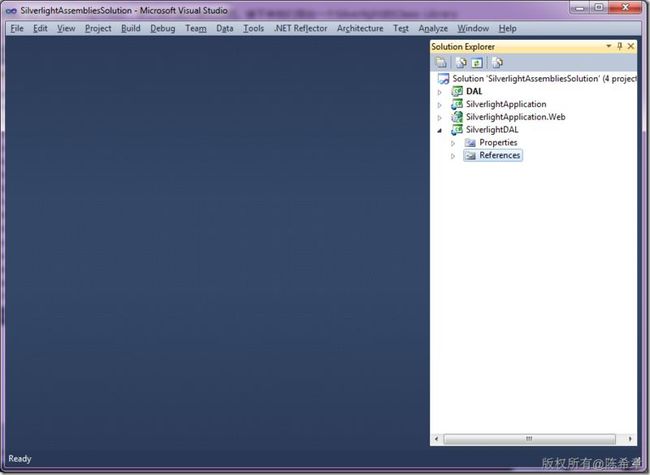Image resolution: width=650 pixels, height=475 pixels.
Task: Expand the References folder node
Action: (453, 156)
